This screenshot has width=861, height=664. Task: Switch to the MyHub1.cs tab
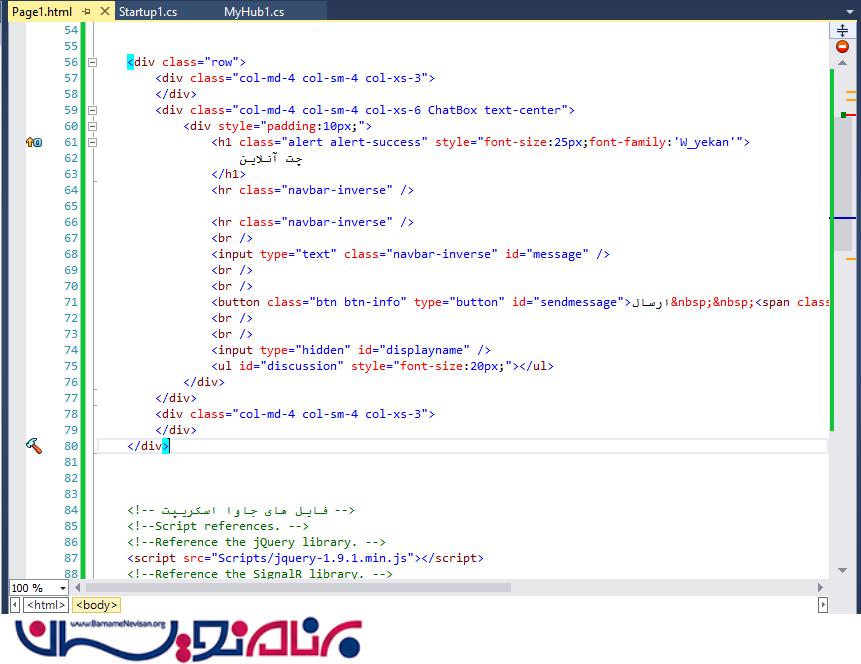coord(254,11)
